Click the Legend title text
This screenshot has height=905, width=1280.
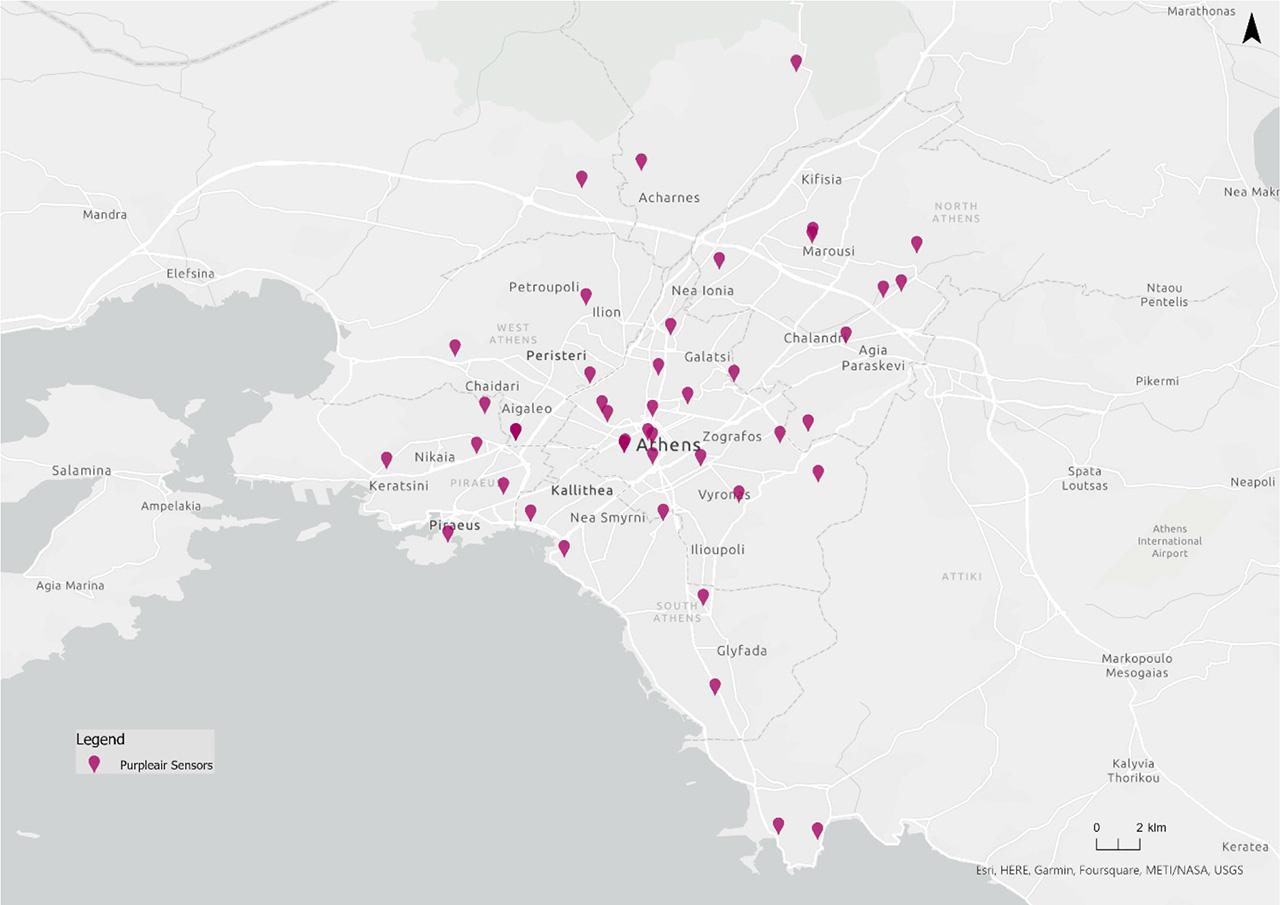[100, 740]
